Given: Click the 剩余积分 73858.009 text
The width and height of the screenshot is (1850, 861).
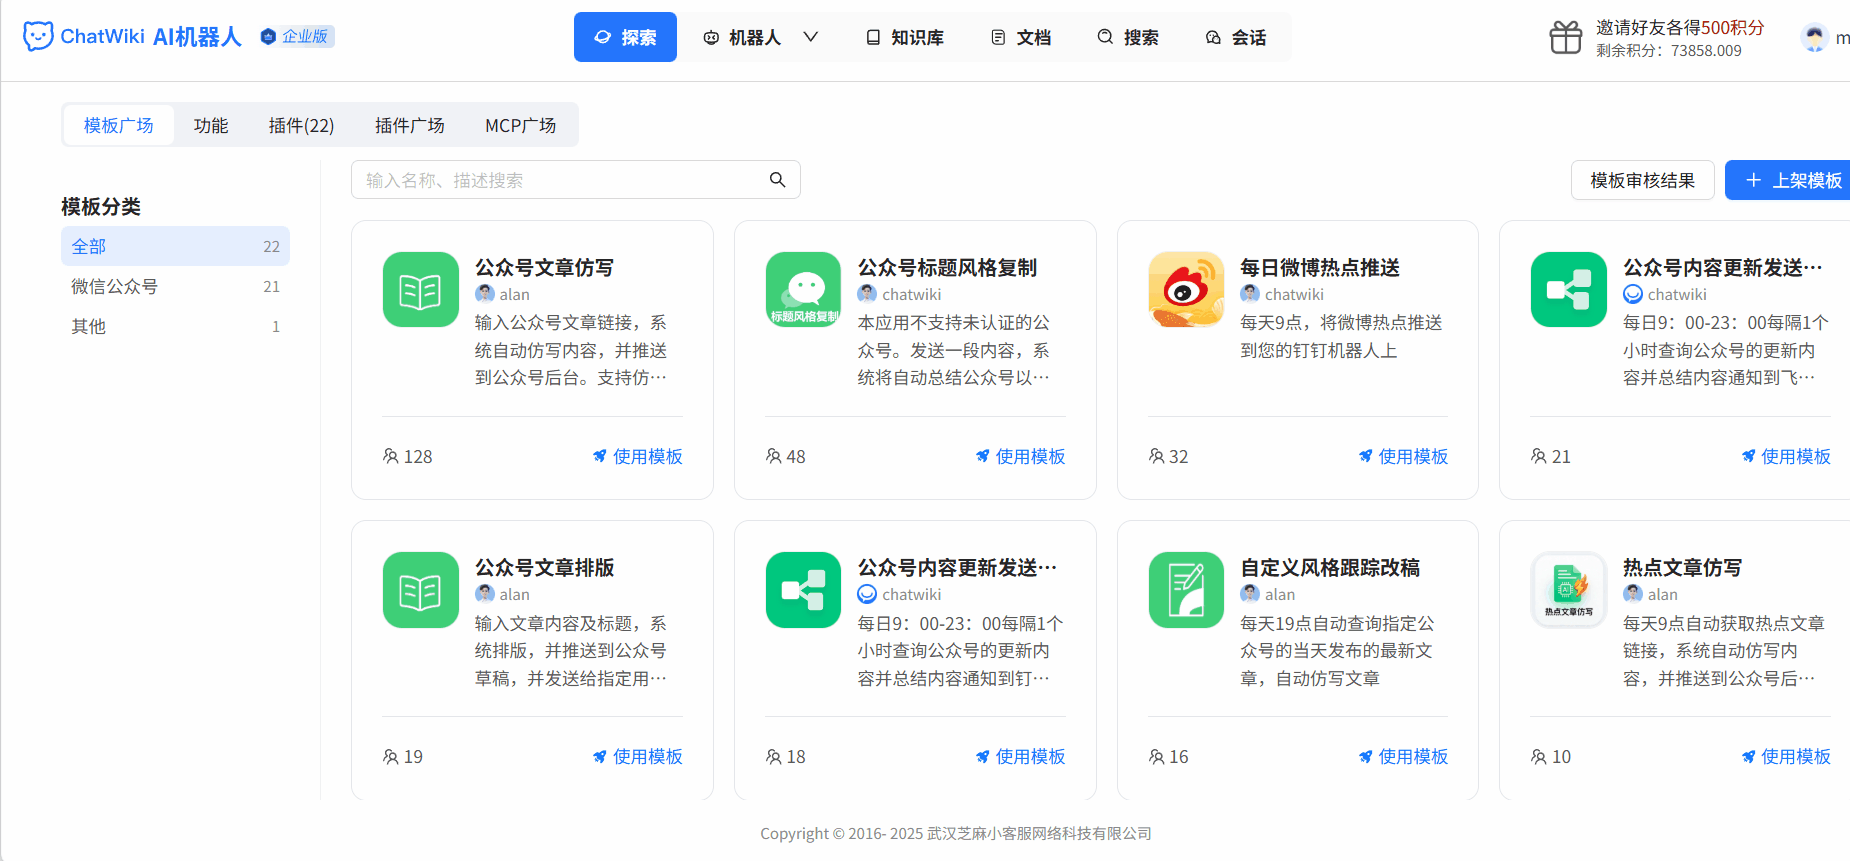Looking at the screenshot, I should pos(1669,51).
